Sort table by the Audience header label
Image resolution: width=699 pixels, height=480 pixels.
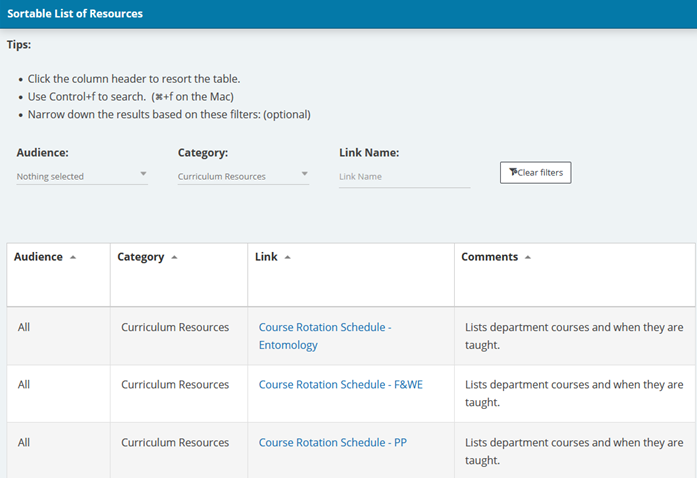point(38,257)
